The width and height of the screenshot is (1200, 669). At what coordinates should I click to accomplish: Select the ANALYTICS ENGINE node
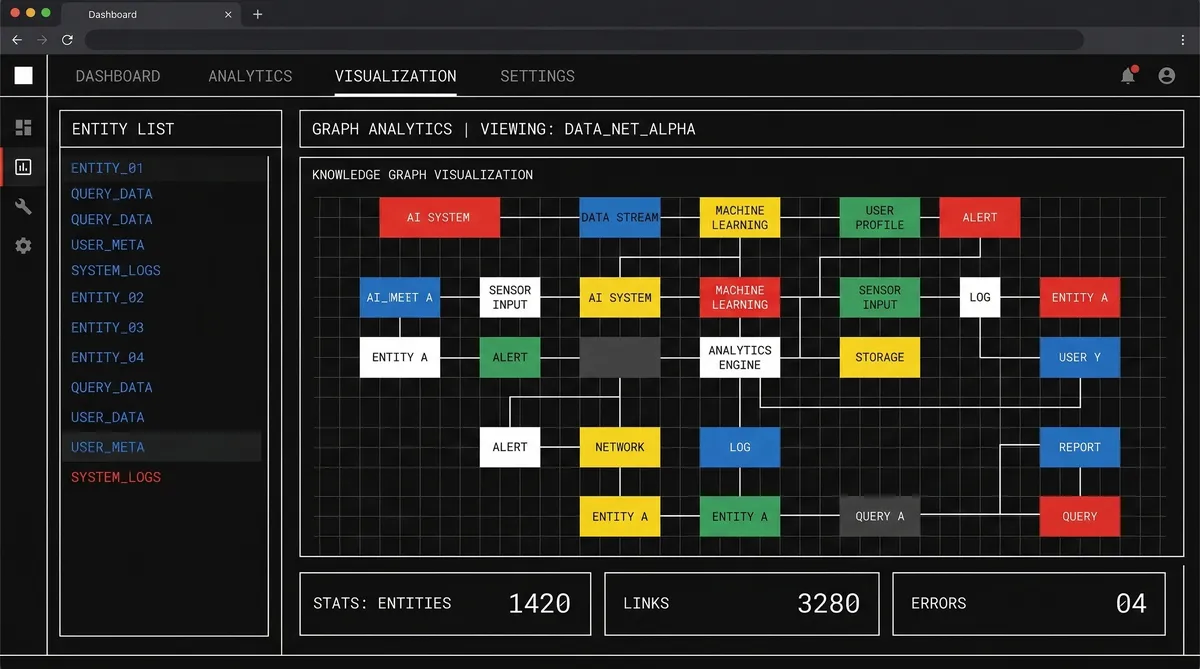click(x=739, y=357)
